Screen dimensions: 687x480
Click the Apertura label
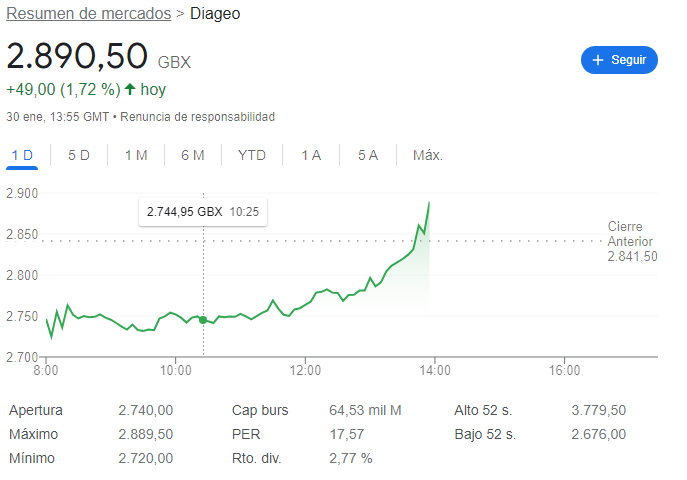coord(36,410)
